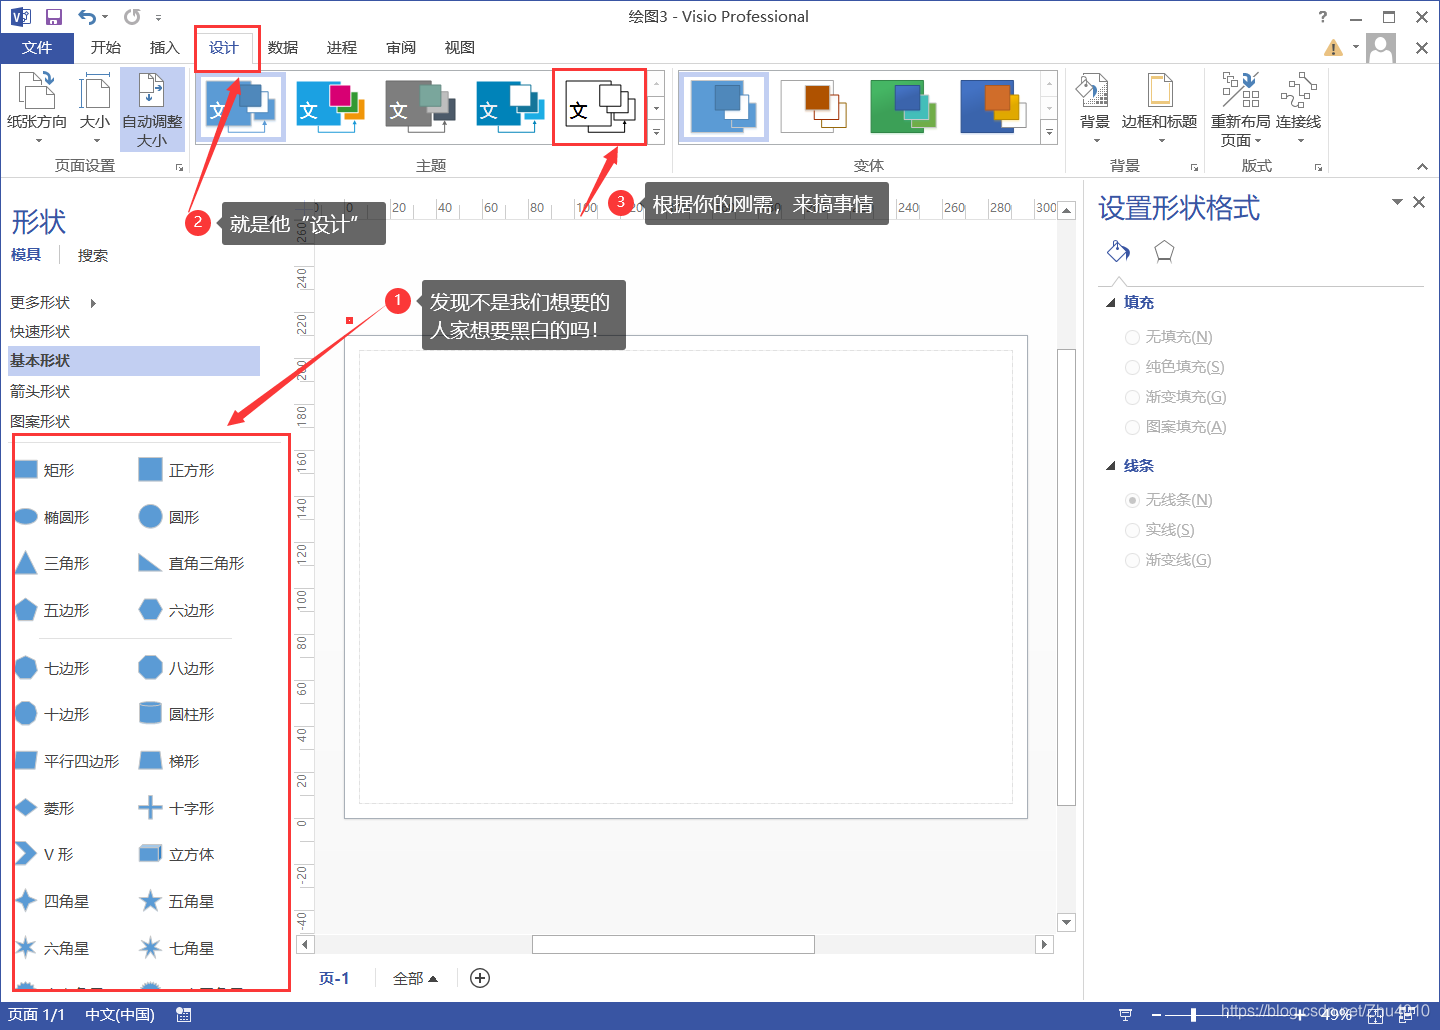Expand the variants gallery more arrow
1440x1030 pixels.
pos(1049,132)
